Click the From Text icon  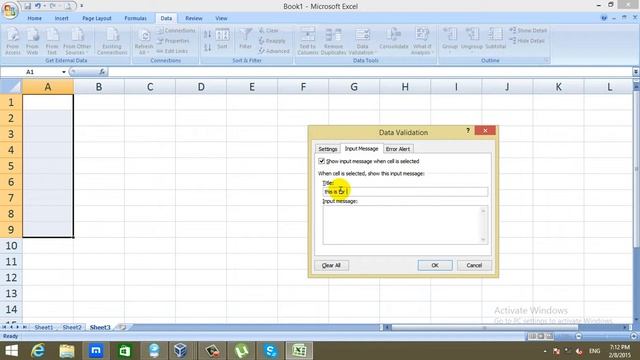(52, 41)
